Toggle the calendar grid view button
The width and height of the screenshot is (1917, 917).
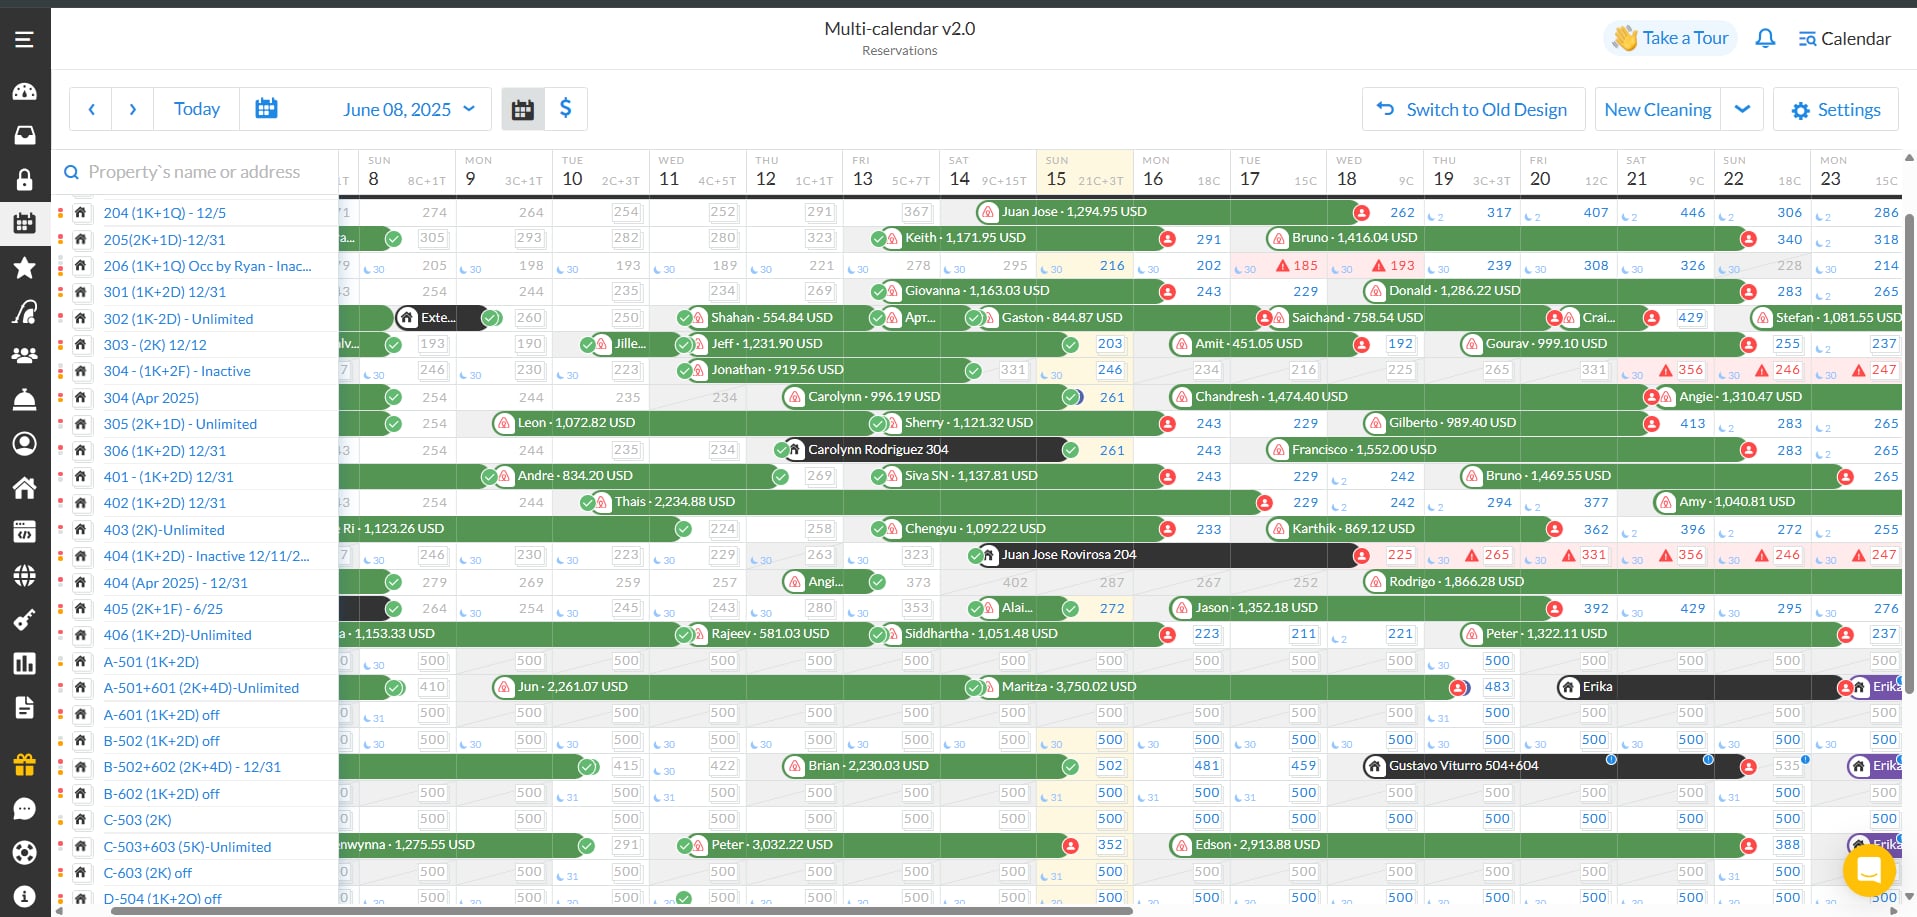[x=523, y=110]
